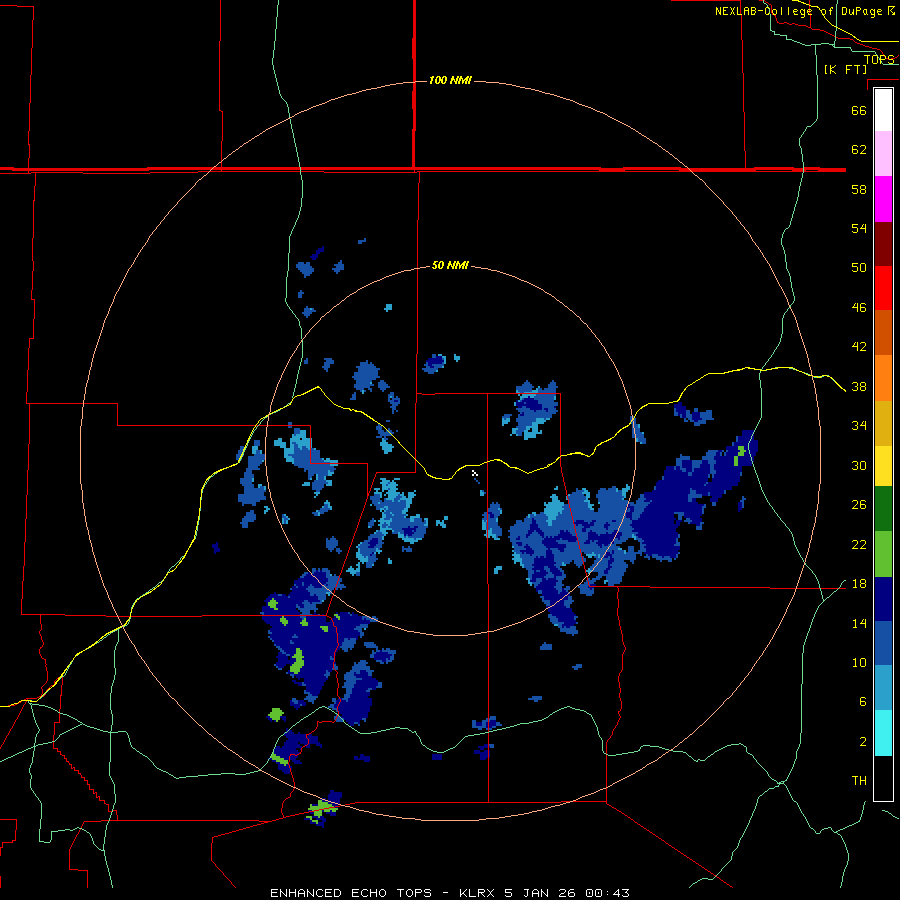Screen dimensions: 900x900
Task: Select the dark orange legend swatch
Action: coord(883,332)
